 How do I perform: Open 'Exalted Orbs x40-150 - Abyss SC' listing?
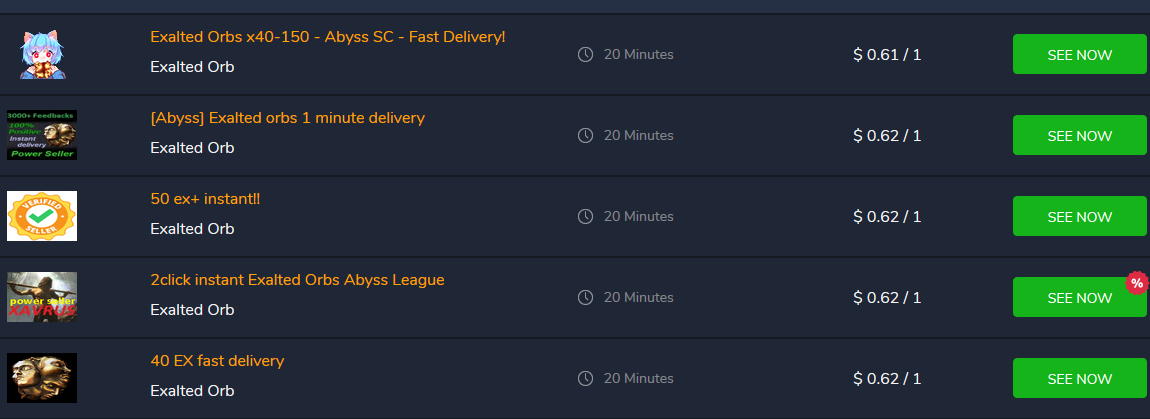327,37
